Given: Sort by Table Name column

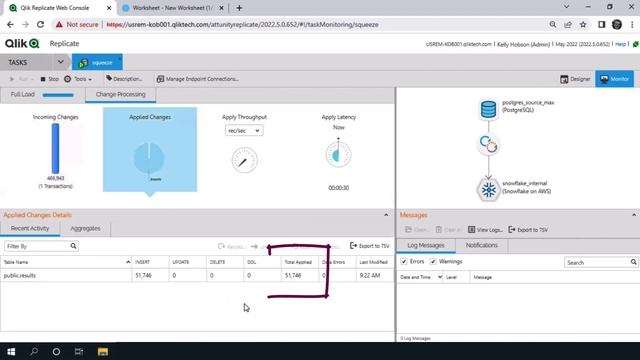Looking at the screenshot, I should coord(65,262).
